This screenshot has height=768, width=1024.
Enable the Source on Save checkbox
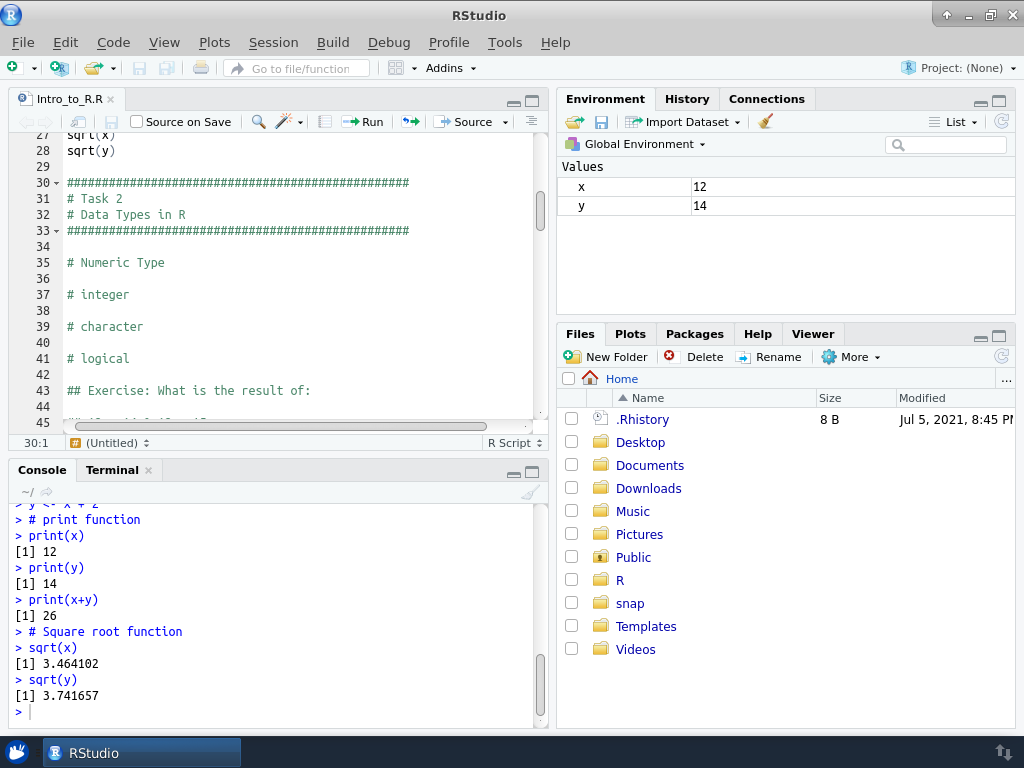click(x=137, y=122)
